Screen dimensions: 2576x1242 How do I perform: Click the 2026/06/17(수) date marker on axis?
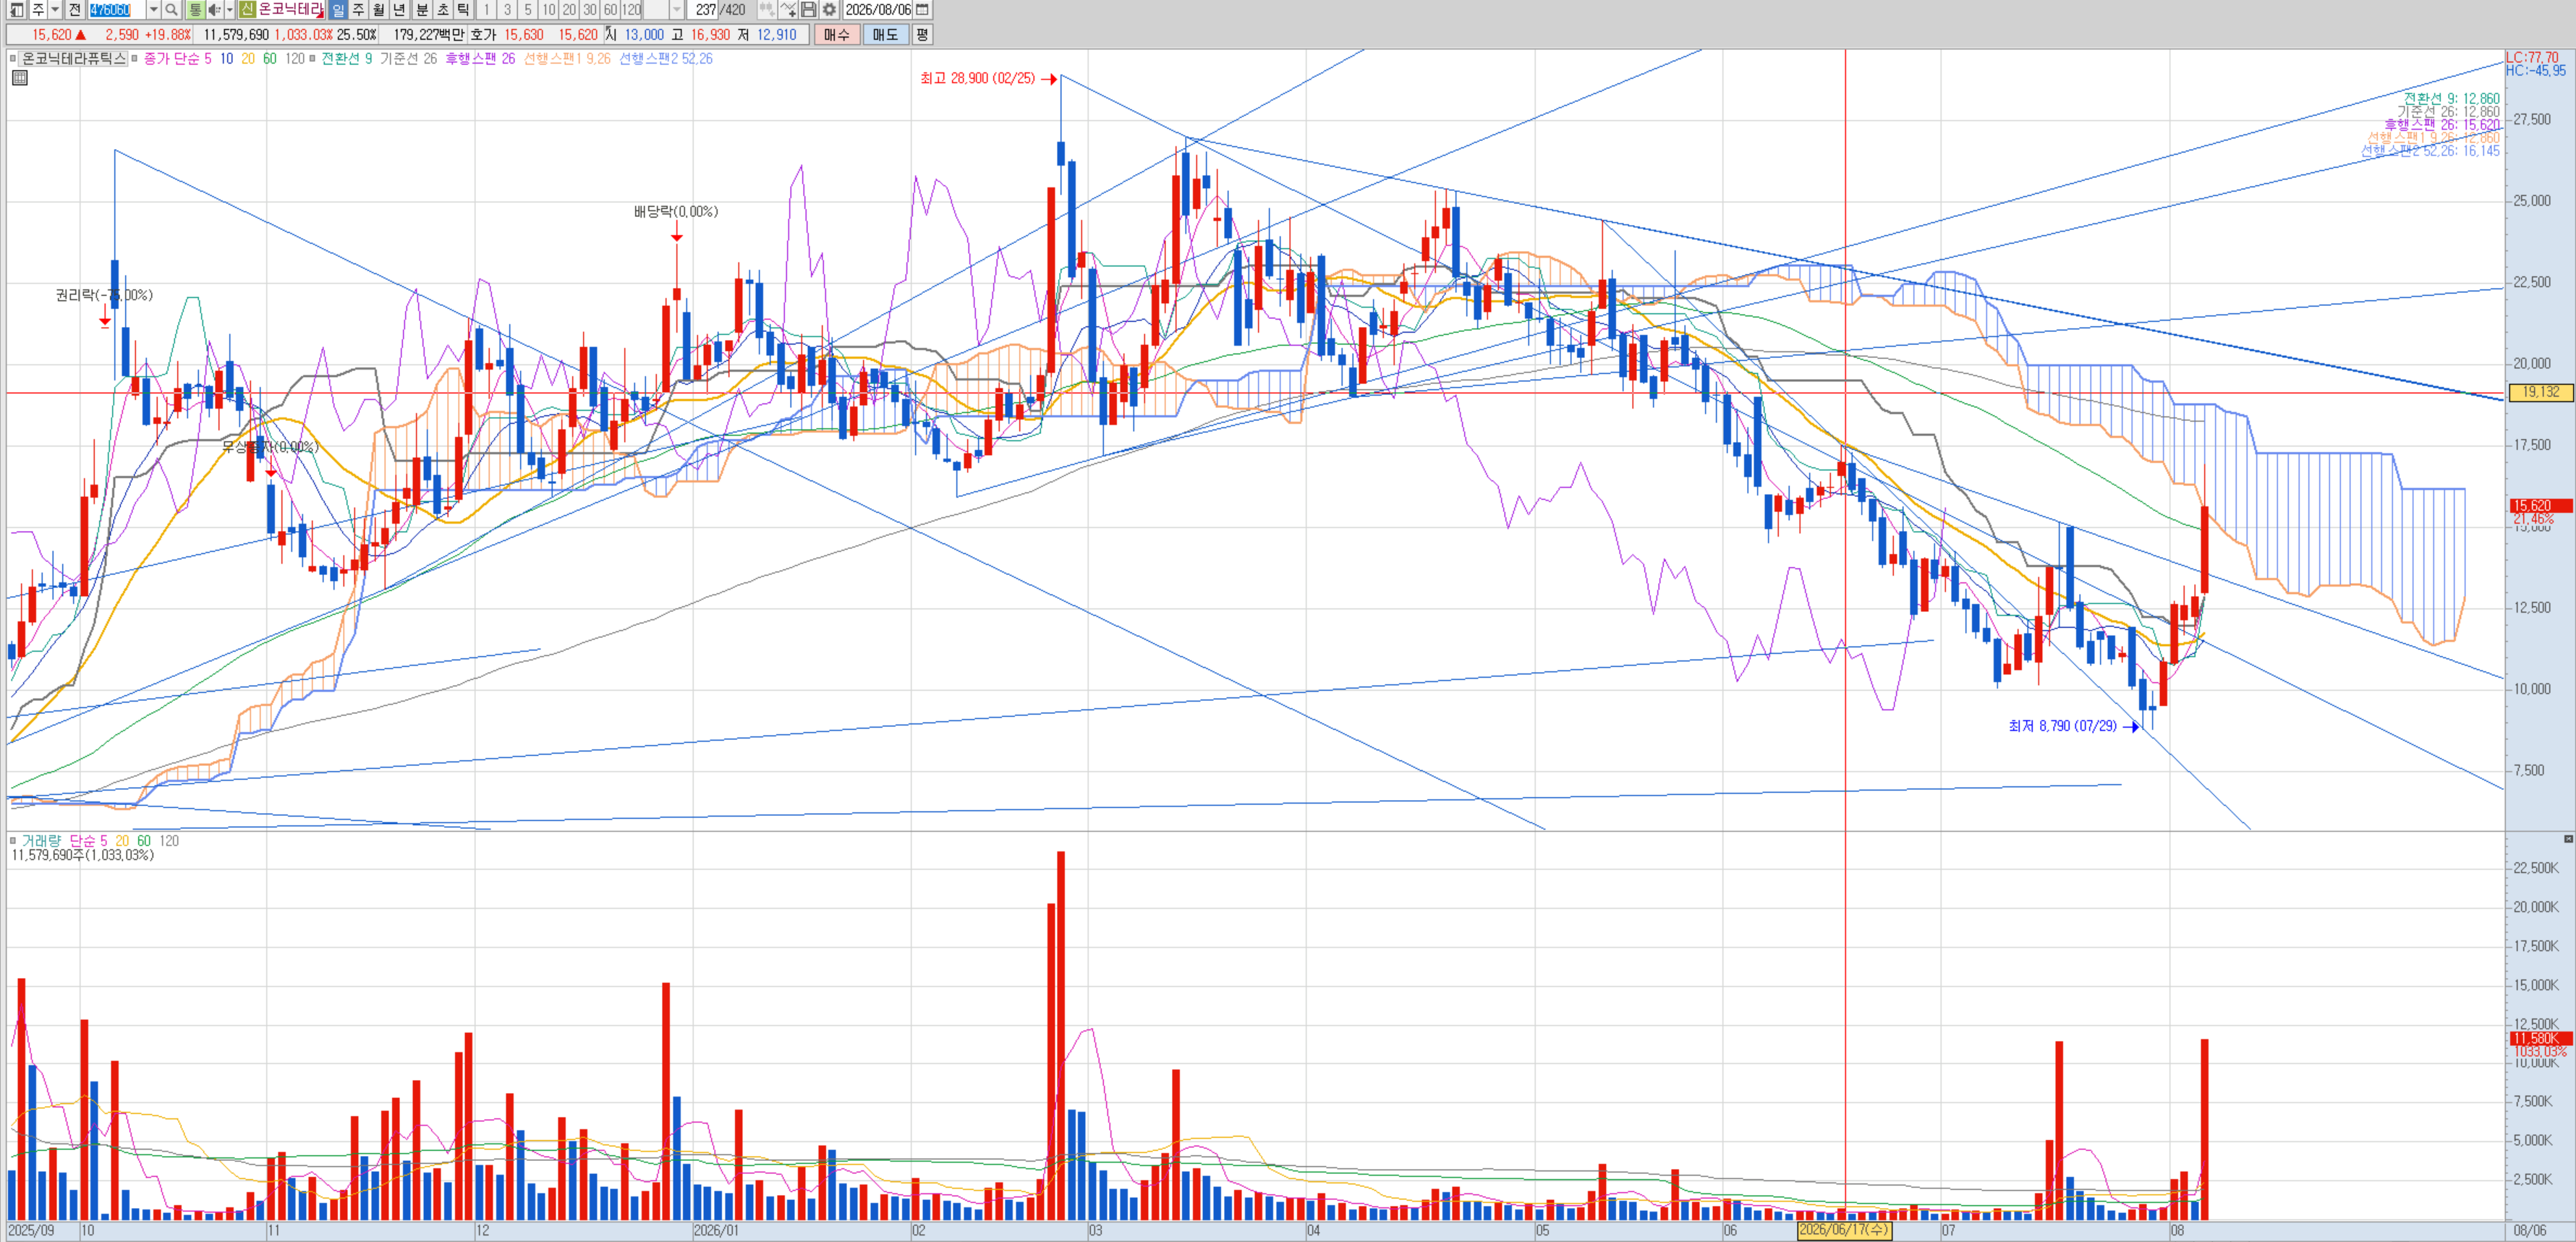coord(1844,1230)
